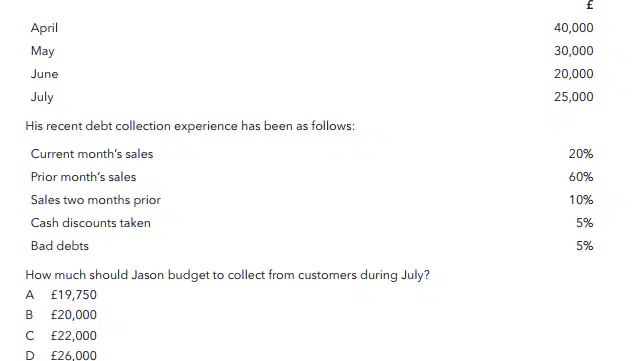Image resolution: width=635 pixels, height=361 pixels.
Task: Click the May row label
Action: (43, 51)
